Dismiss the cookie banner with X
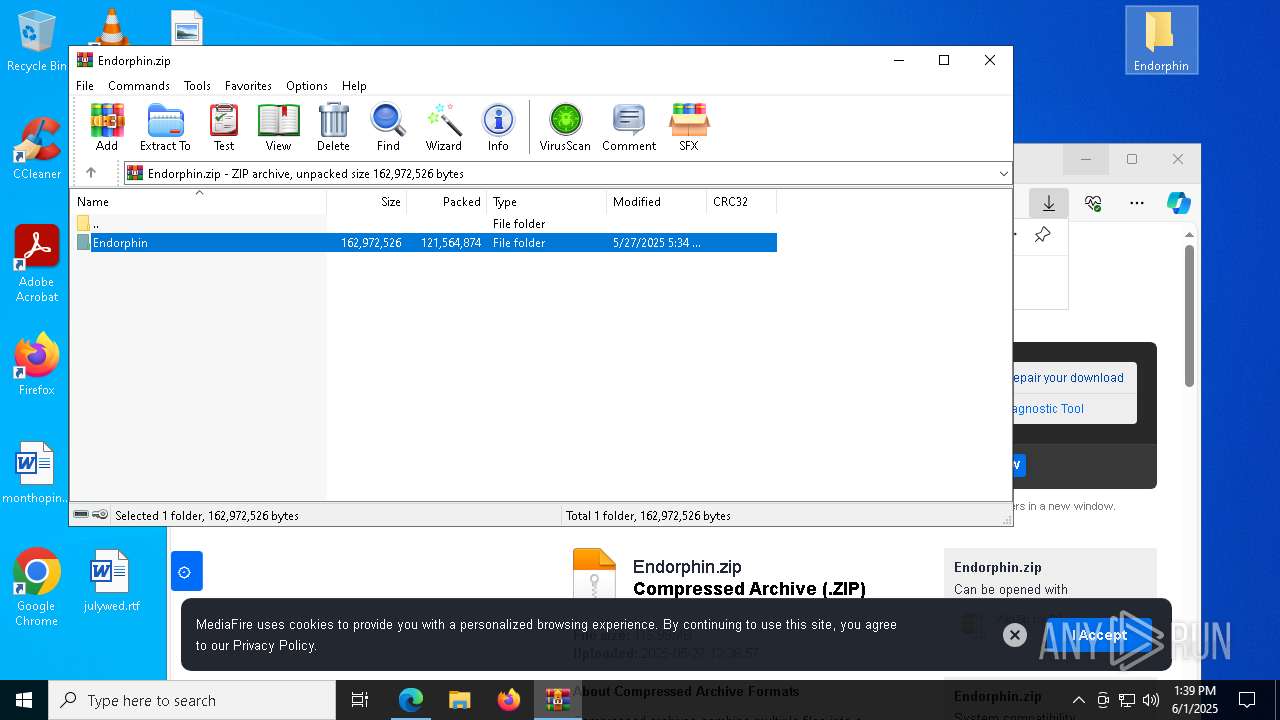 click(x=1015, y=635)
